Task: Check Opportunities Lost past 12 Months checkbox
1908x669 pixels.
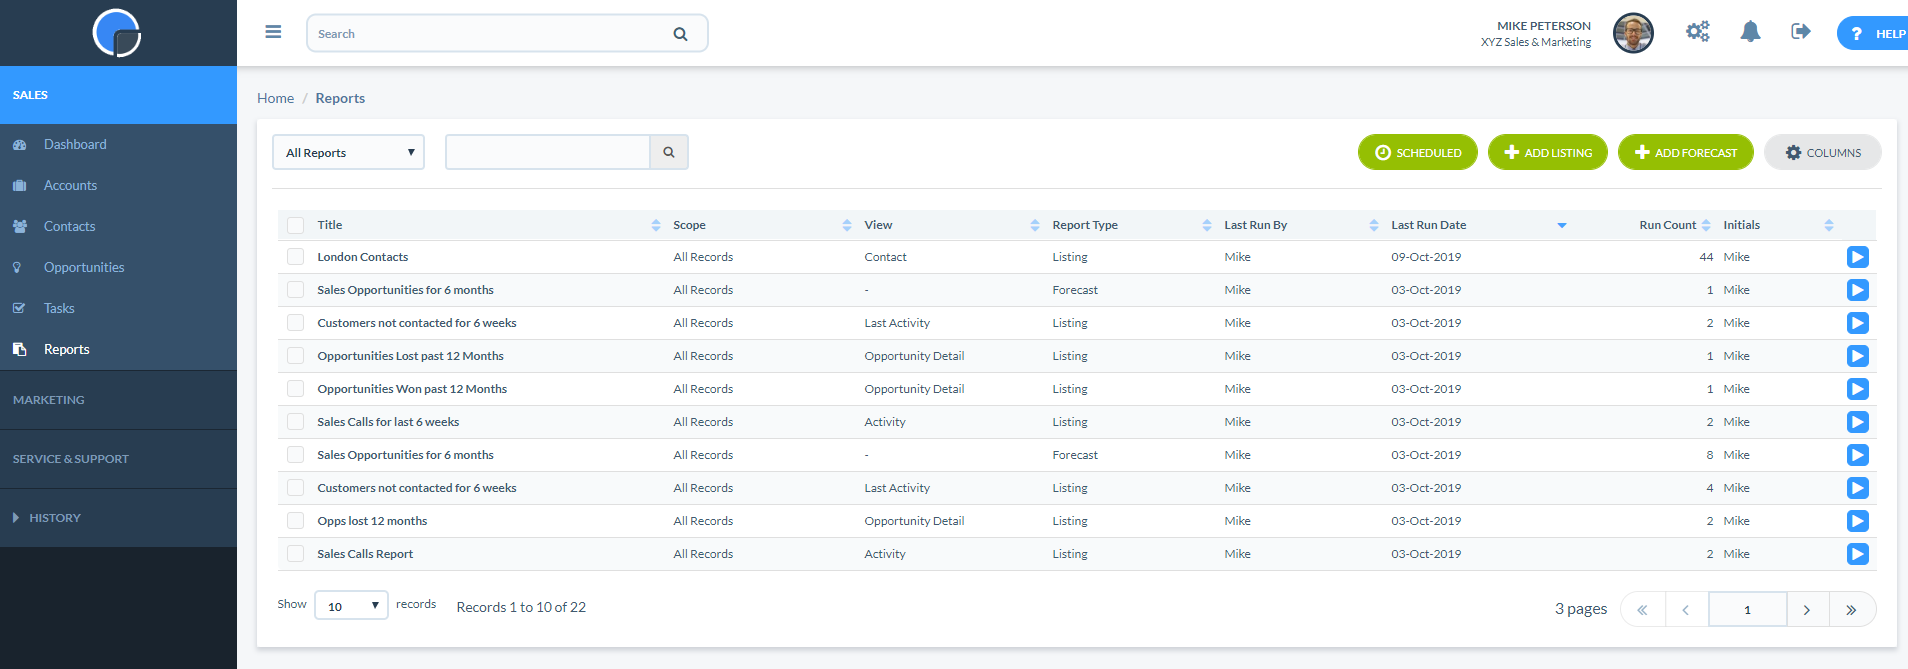Action: point(295,356)
